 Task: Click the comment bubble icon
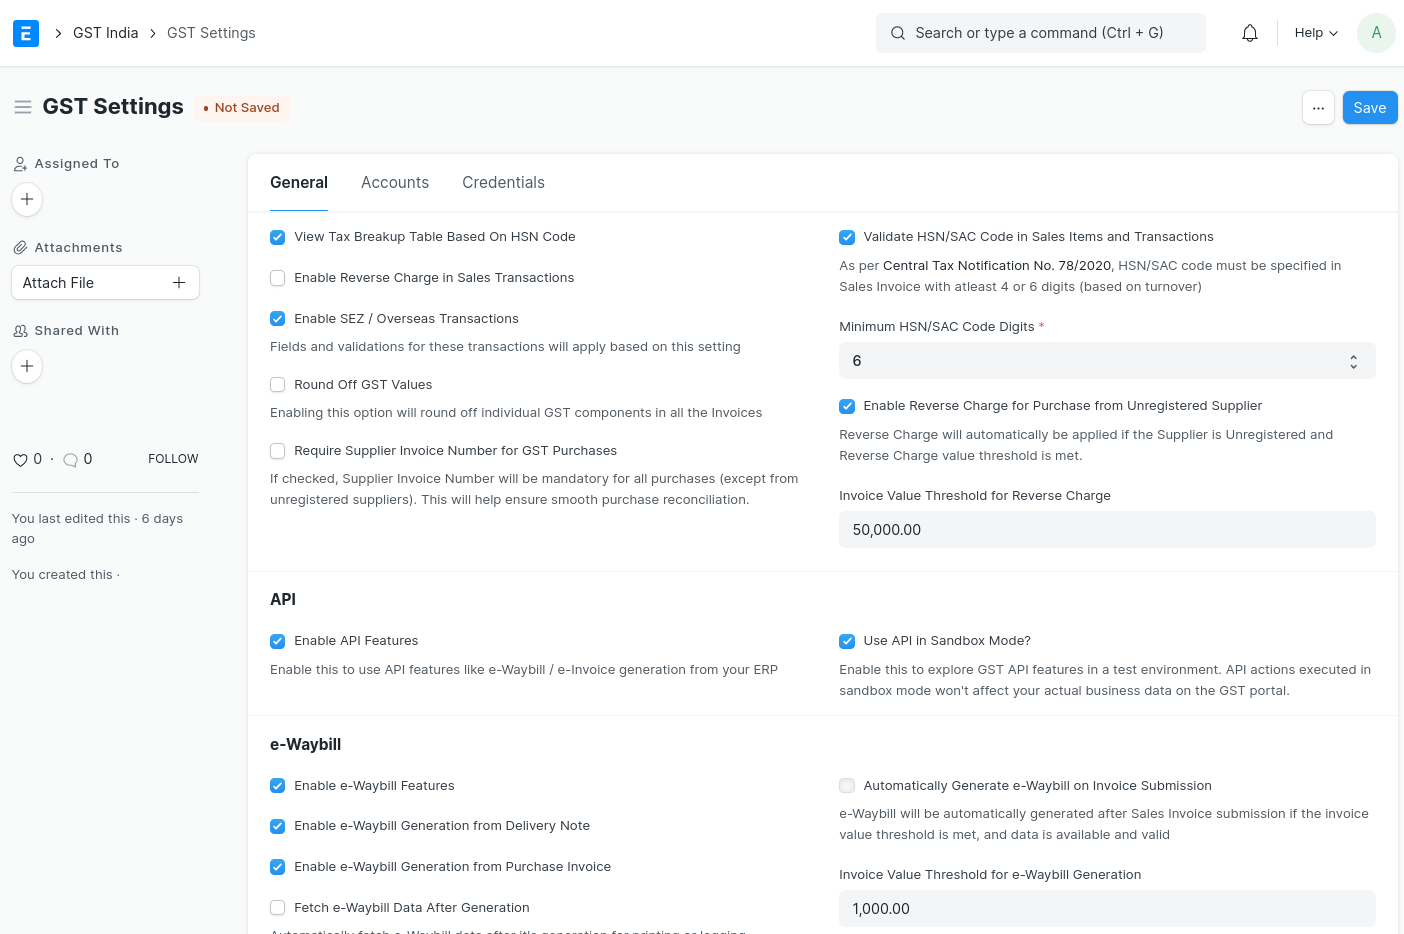[70, 460]
